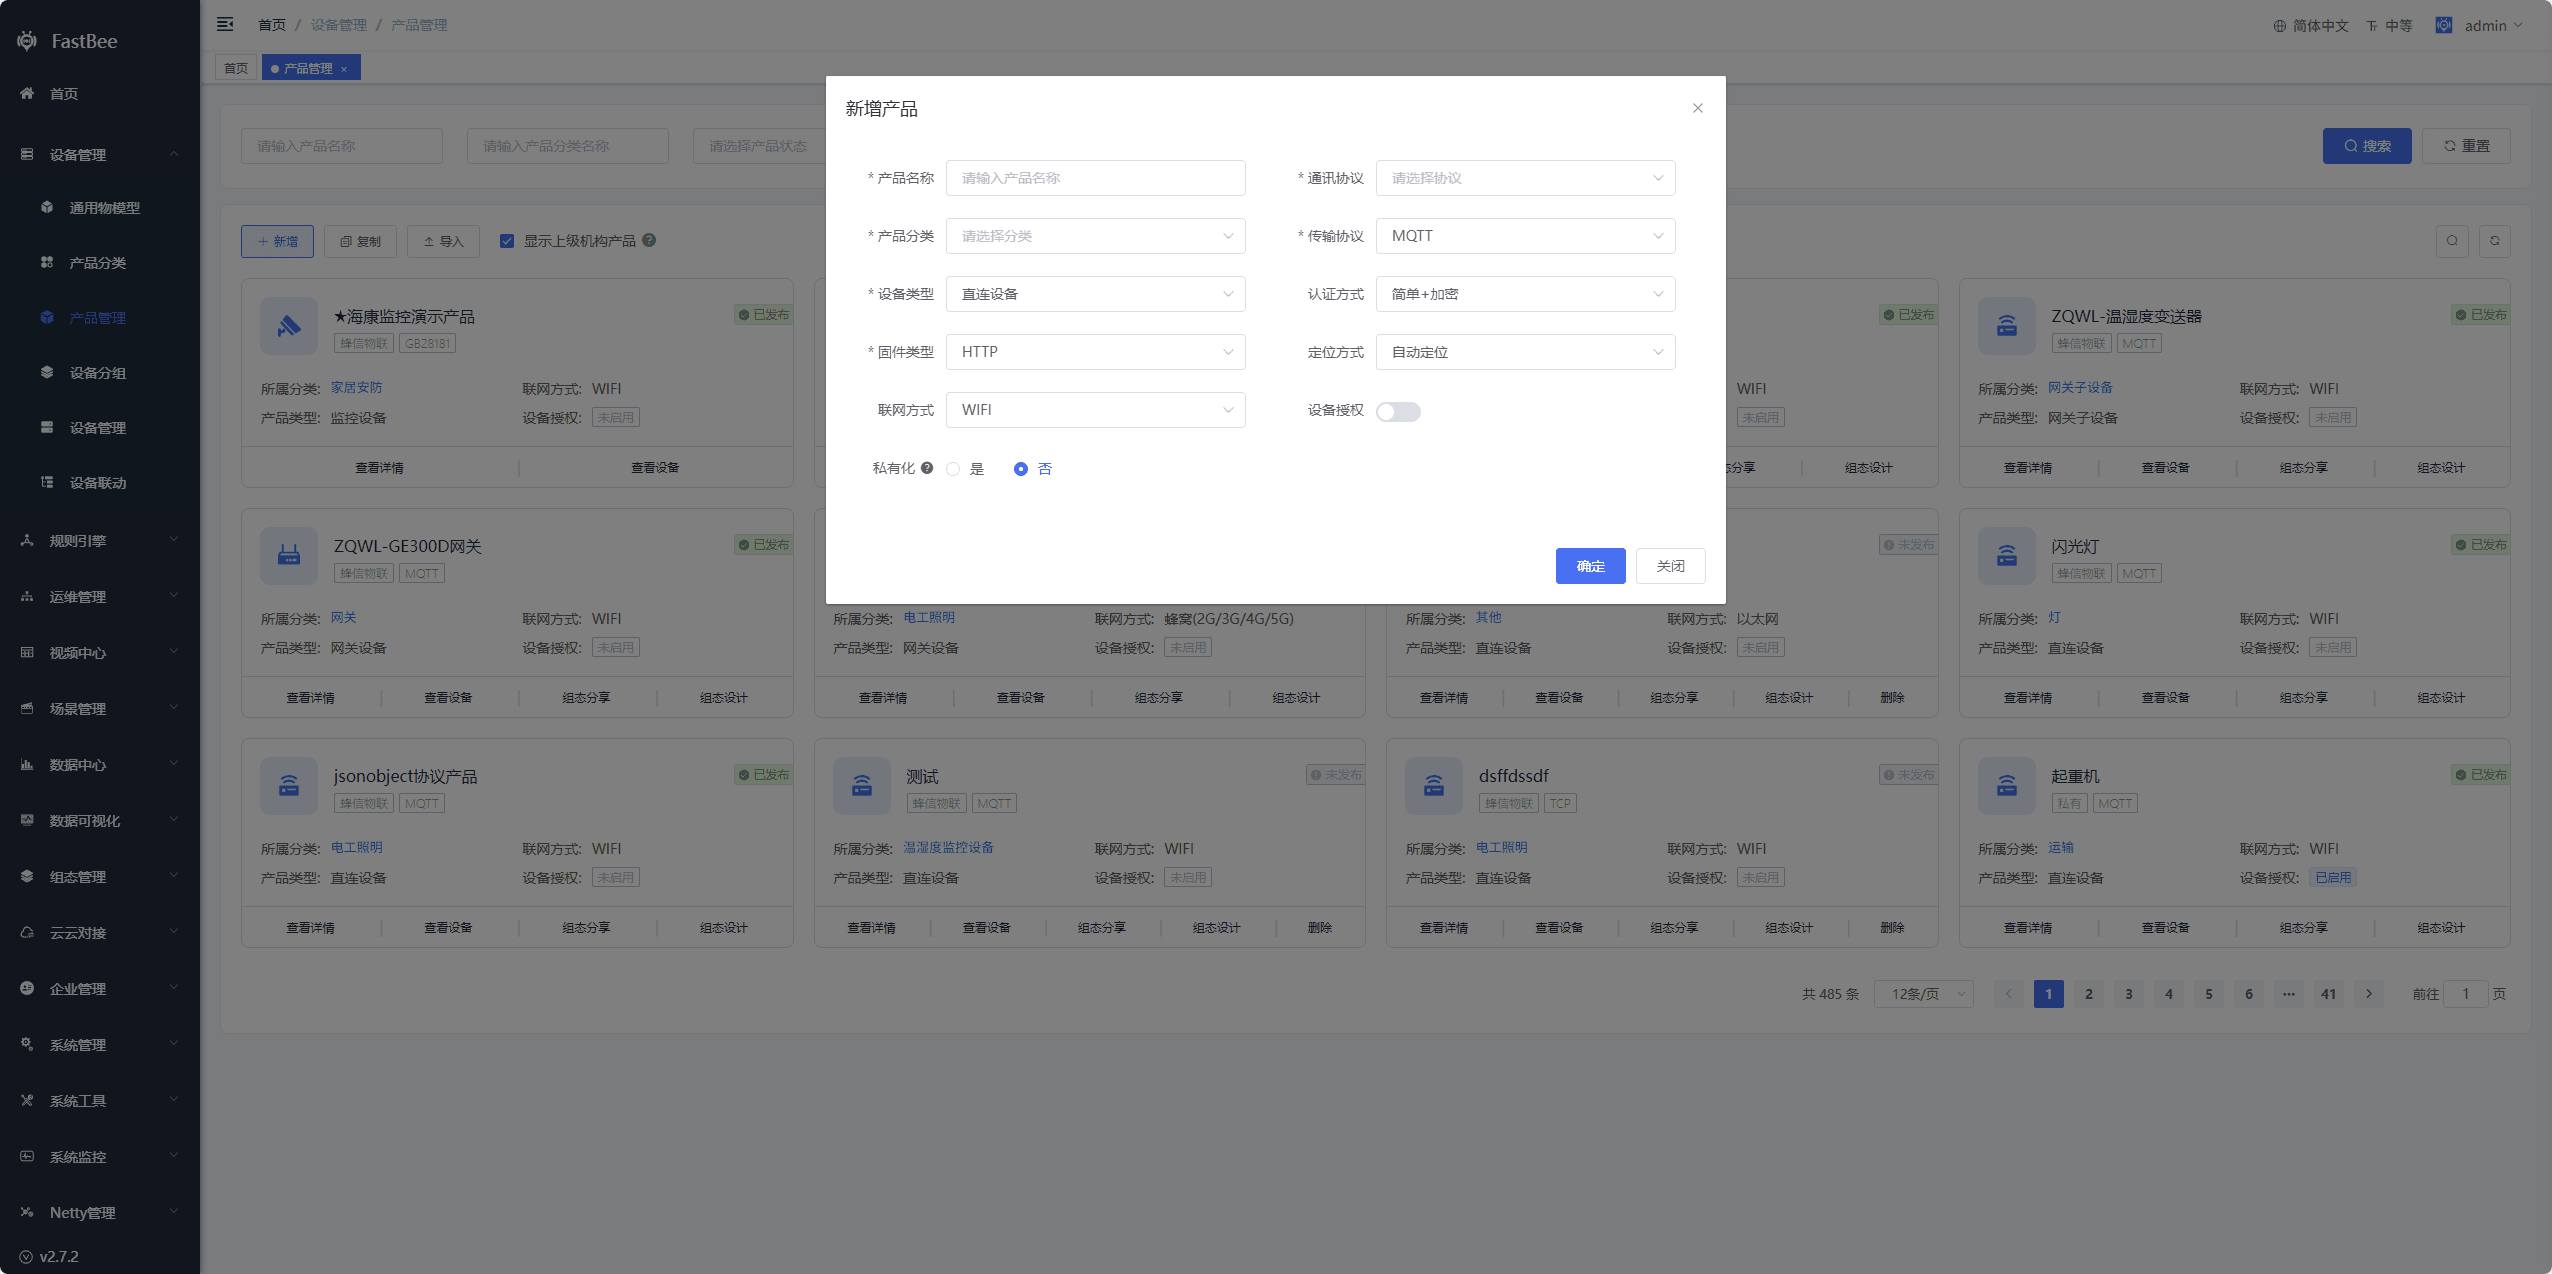Click the help icon beside 显示上级机构产品

[x=649, y=240]
